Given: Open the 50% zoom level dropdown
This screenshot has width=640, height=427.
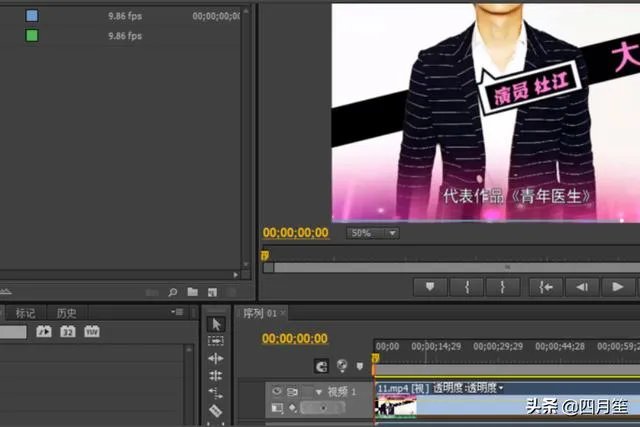Looking at the screenshot, I should point(373,233).
